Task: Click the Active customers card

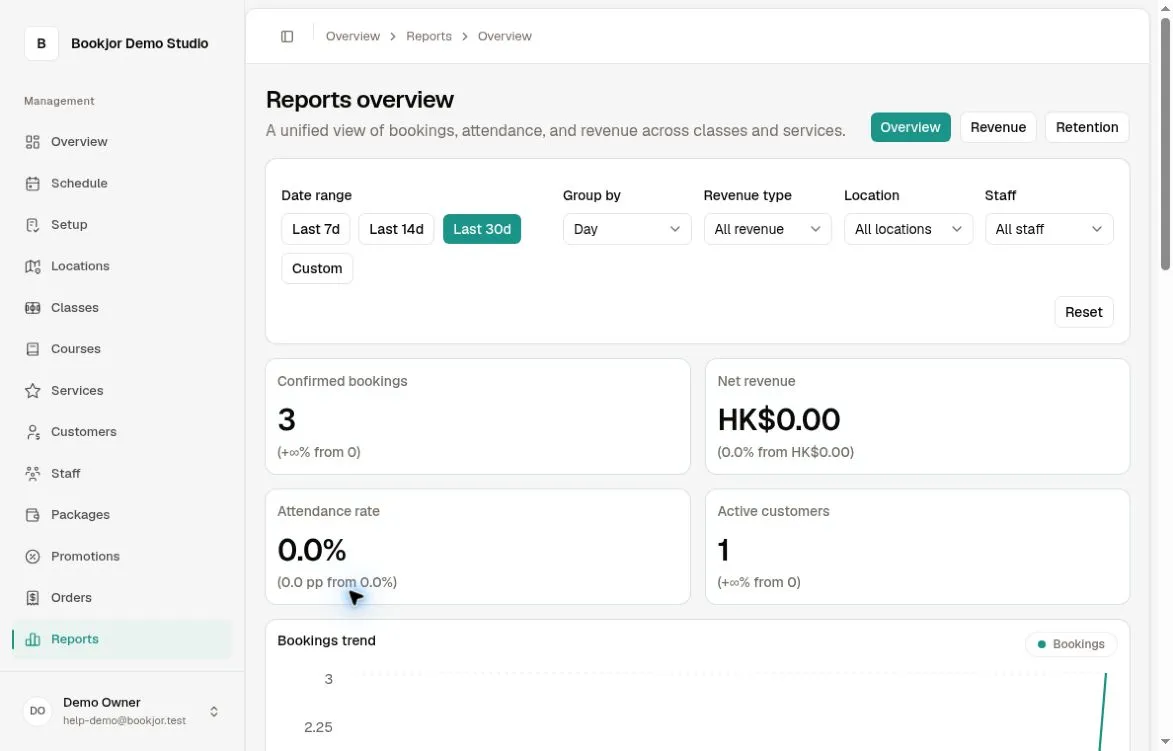Action: click(x=917, y=547)
